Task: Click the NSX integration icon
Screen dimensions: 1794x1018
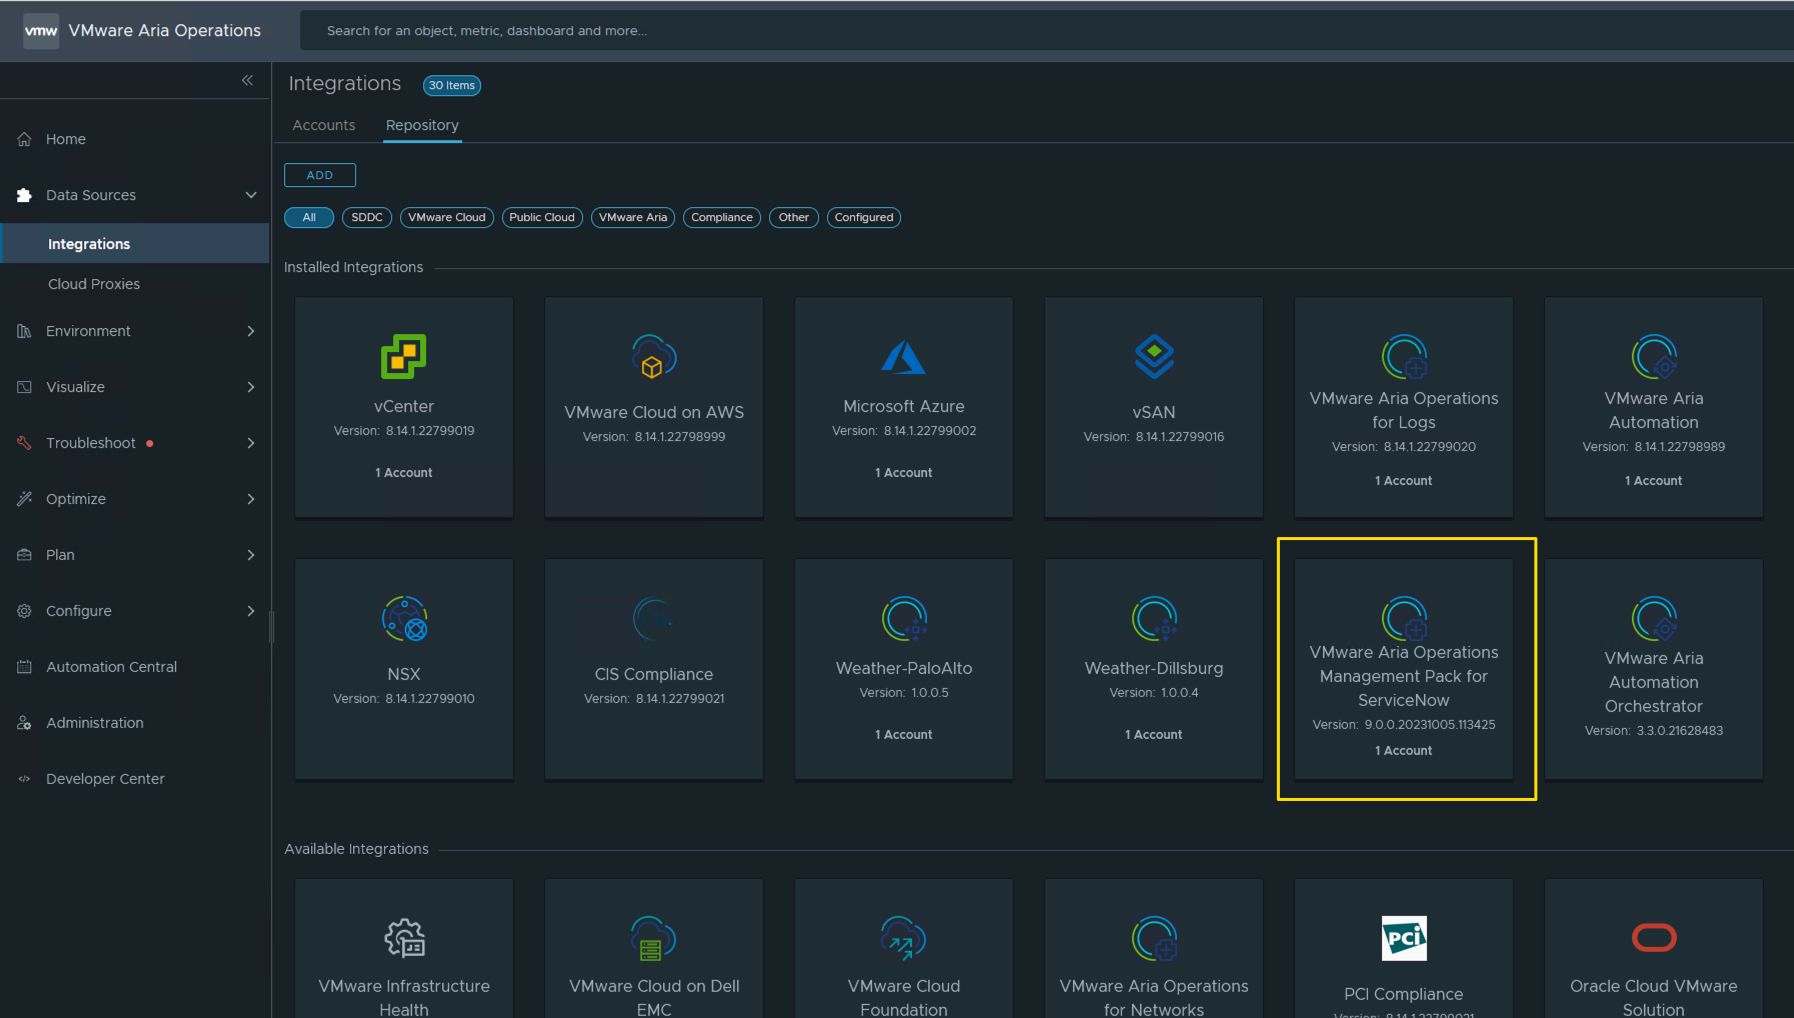Action: (404, 619)
